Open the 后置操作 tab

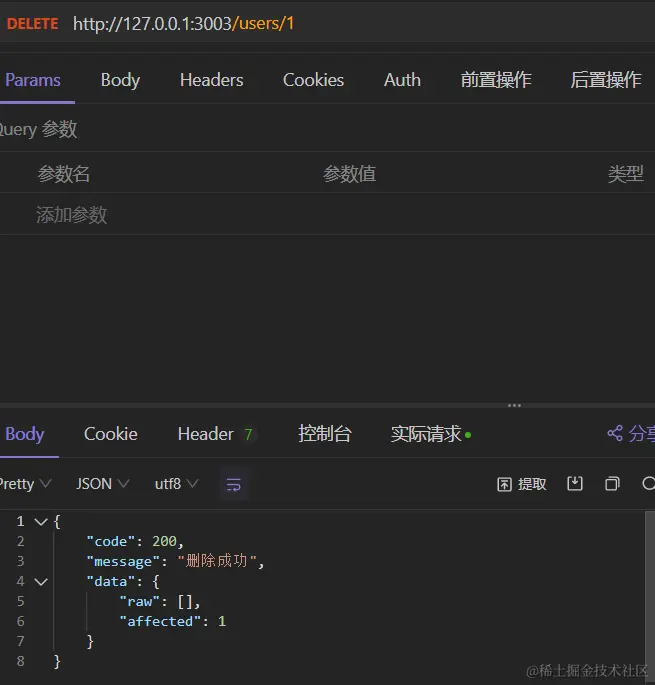tap(606, 80)
